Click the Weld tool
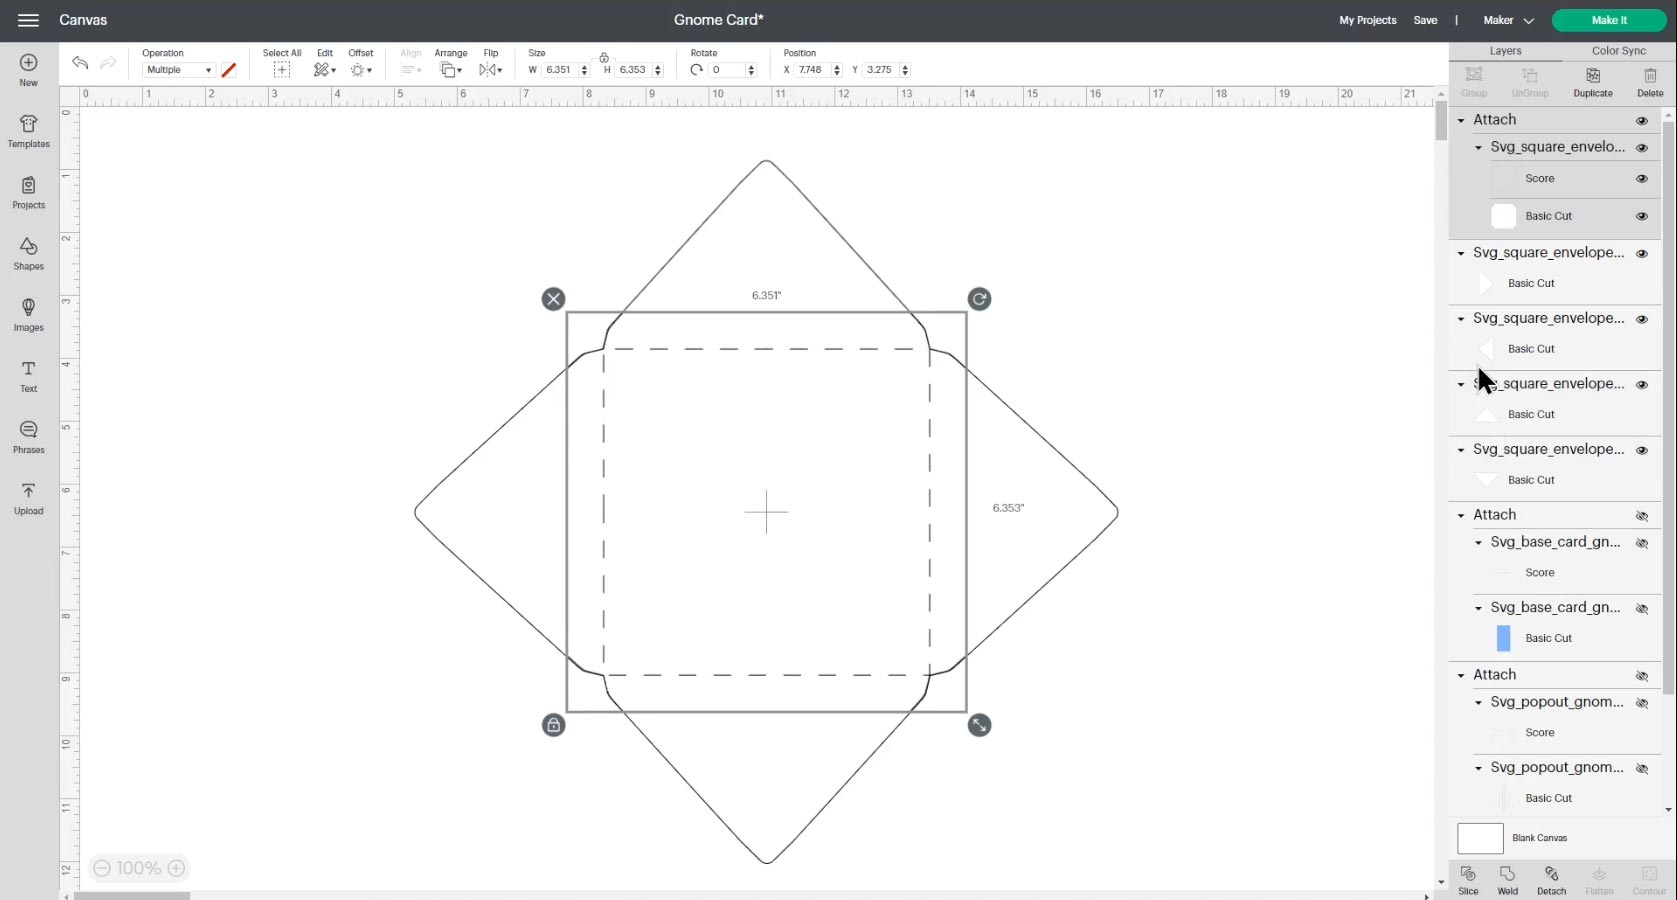1677x900 pixels. (1507, 880)
